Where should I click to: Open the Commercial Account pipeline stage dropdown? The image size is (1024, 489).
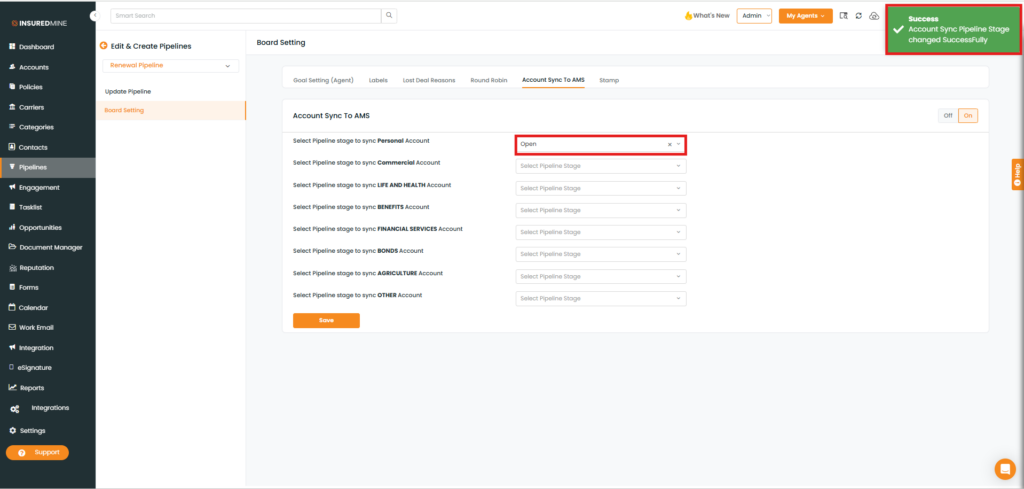[x=600, y=166]
